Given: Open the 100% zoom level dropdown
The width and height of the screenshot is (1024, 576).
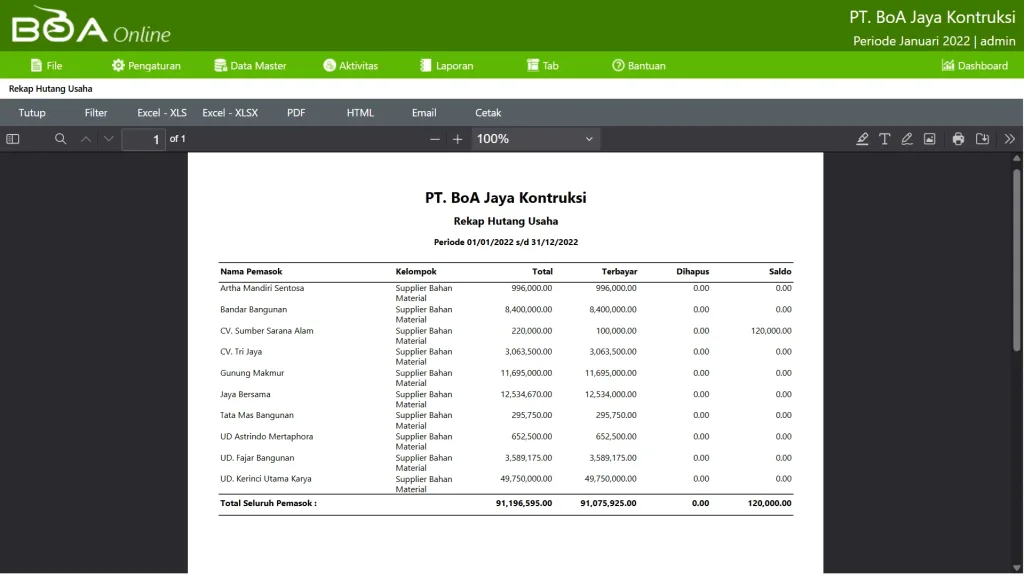Looking at the screenshot, I should click(536, 139).
